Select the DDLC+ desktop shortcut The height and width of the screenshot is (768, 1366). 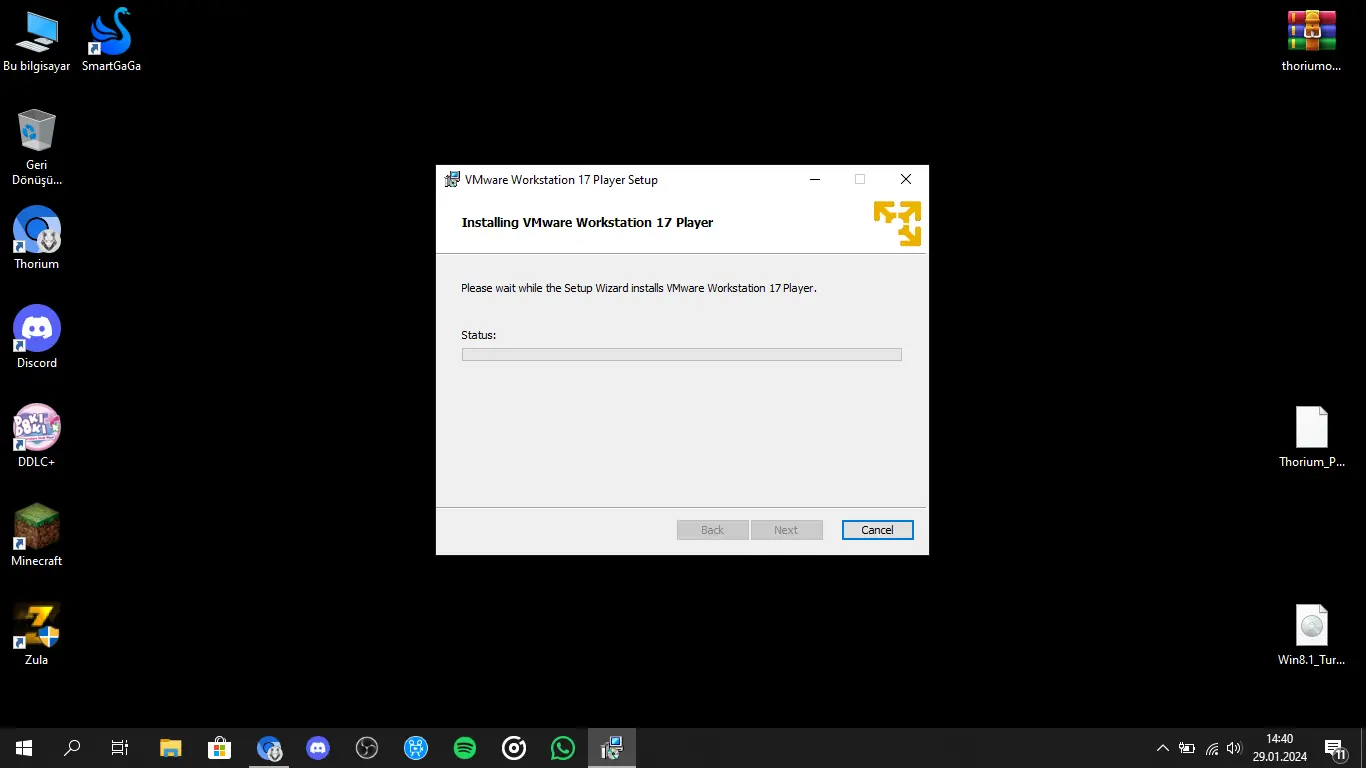(37, 436)
